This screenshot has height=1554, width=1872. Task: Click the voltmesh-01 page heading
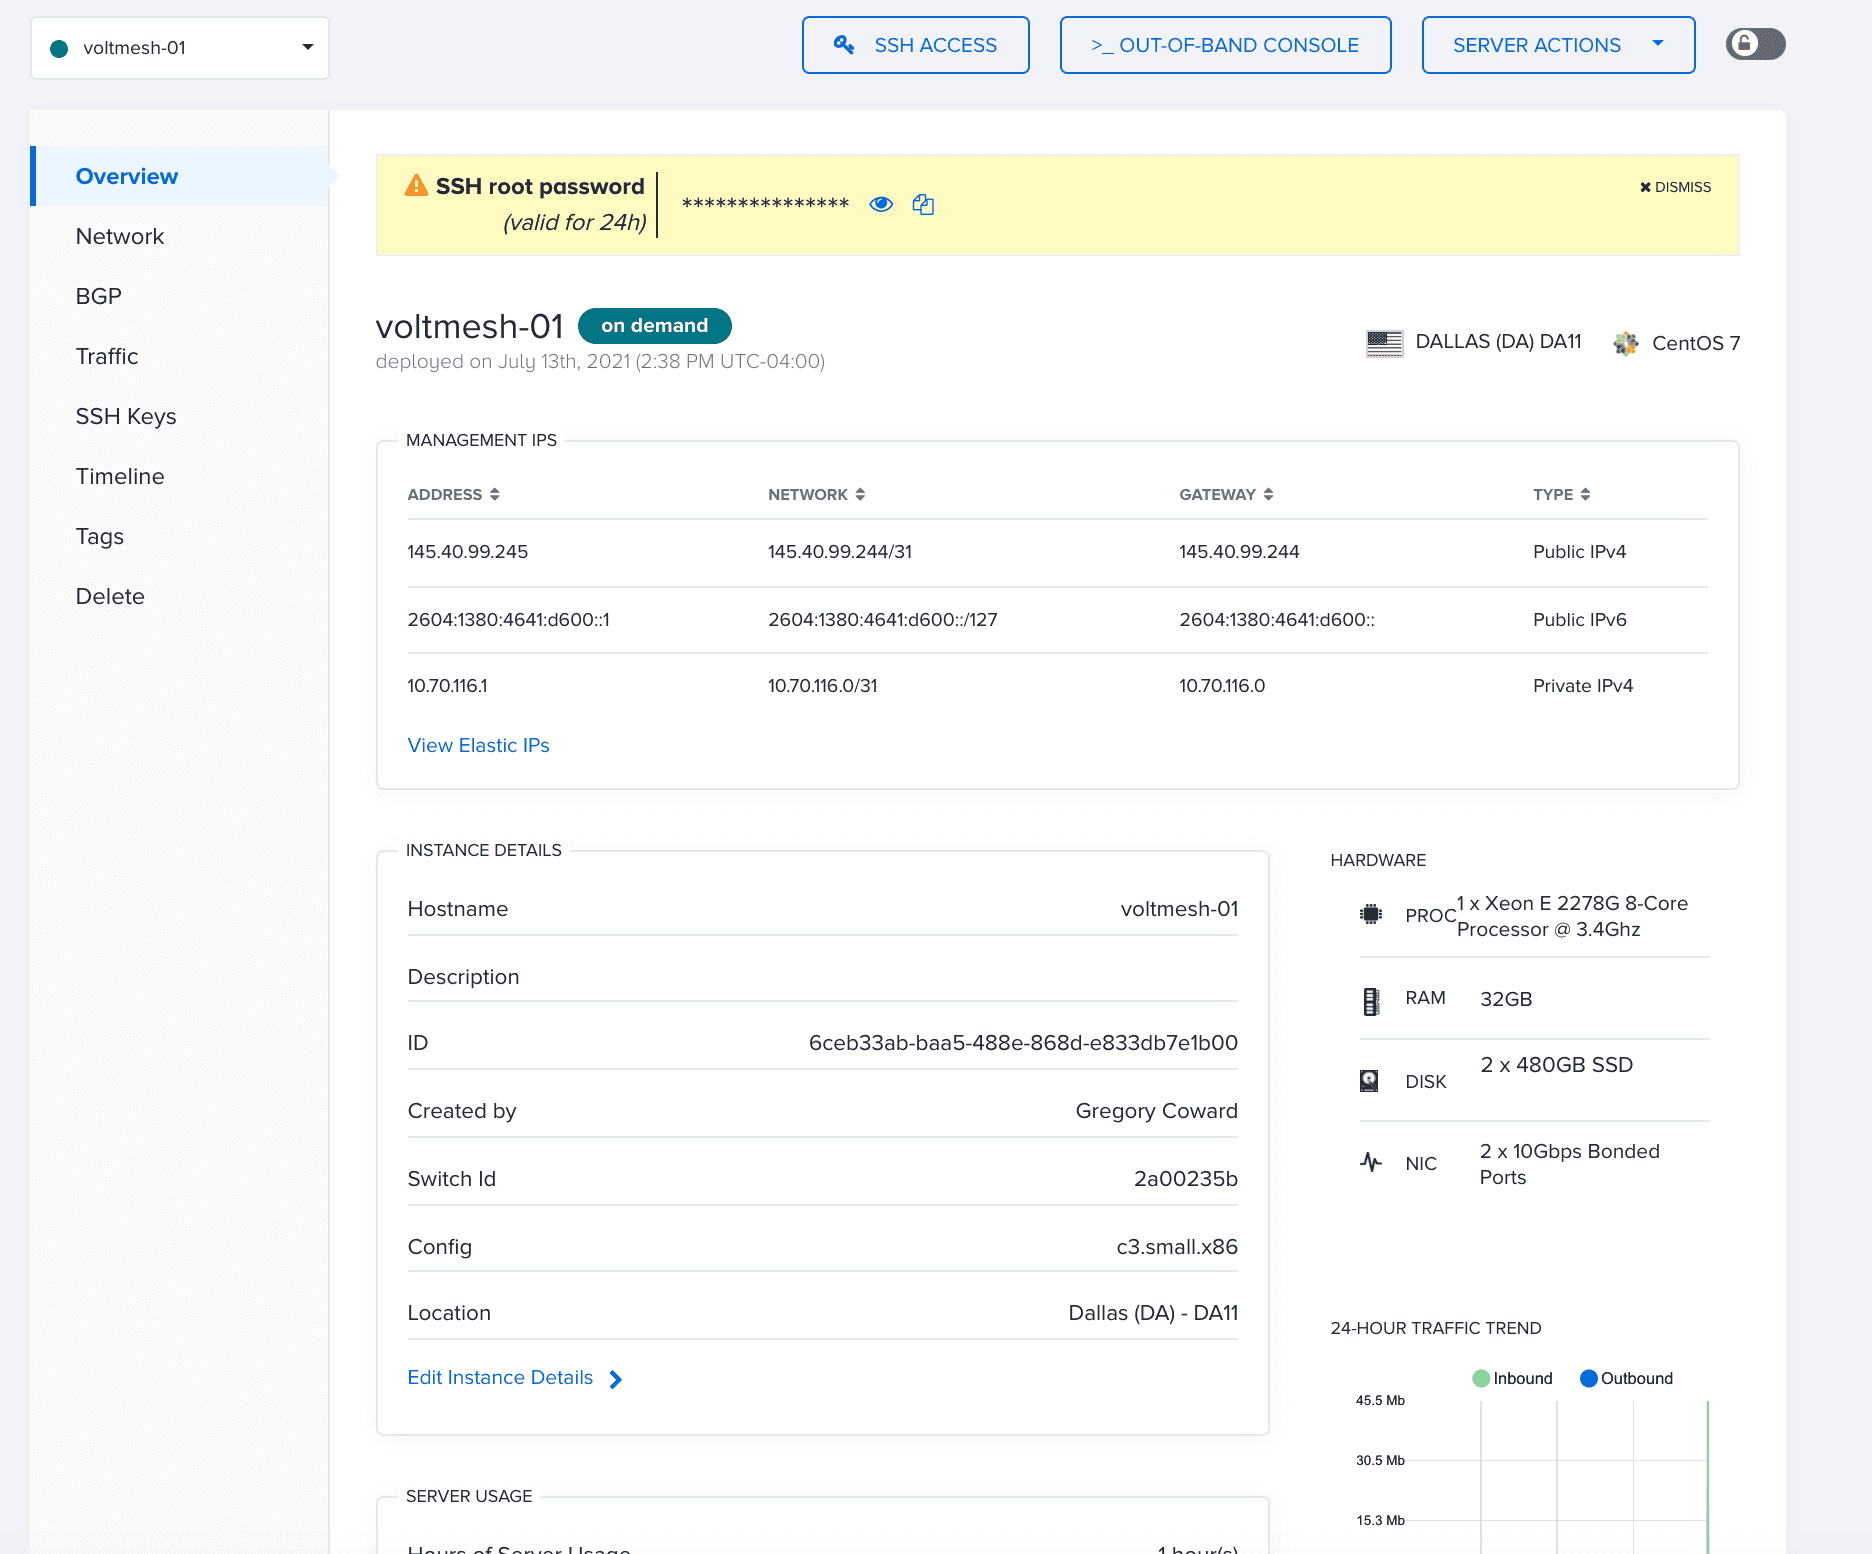469,326
